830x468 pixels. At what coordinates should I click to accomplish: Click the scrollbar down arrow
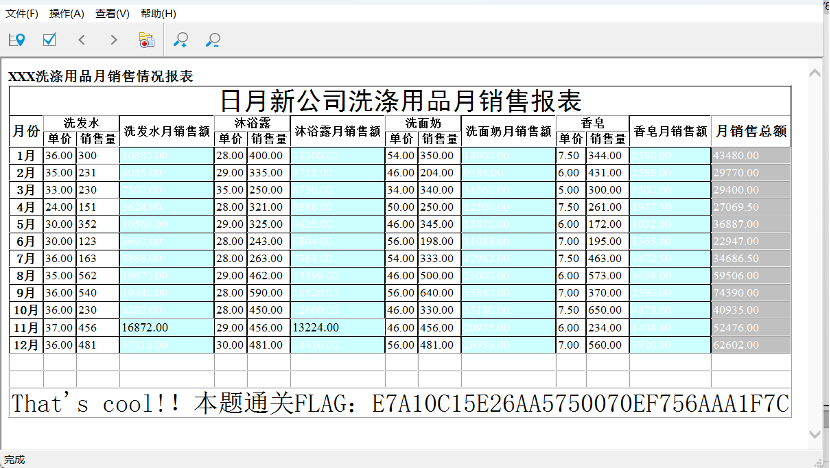[815, 434]
